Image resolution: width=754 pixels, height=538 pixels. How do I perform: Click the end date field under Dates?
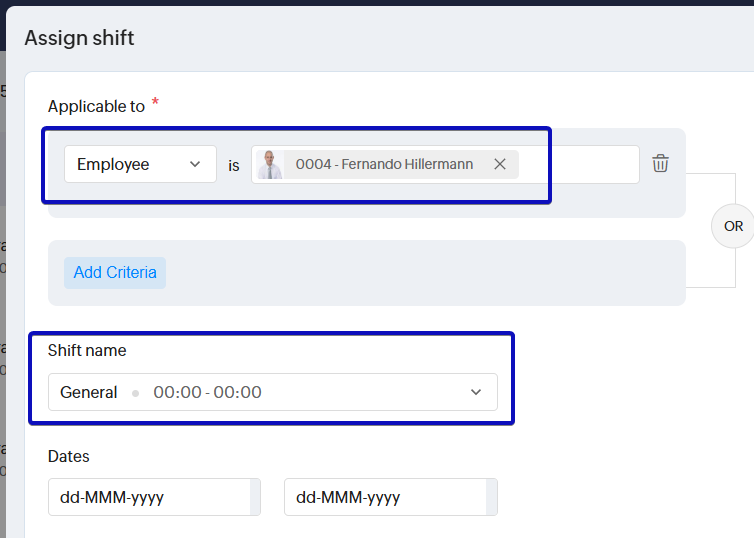(x=384, y=497)
